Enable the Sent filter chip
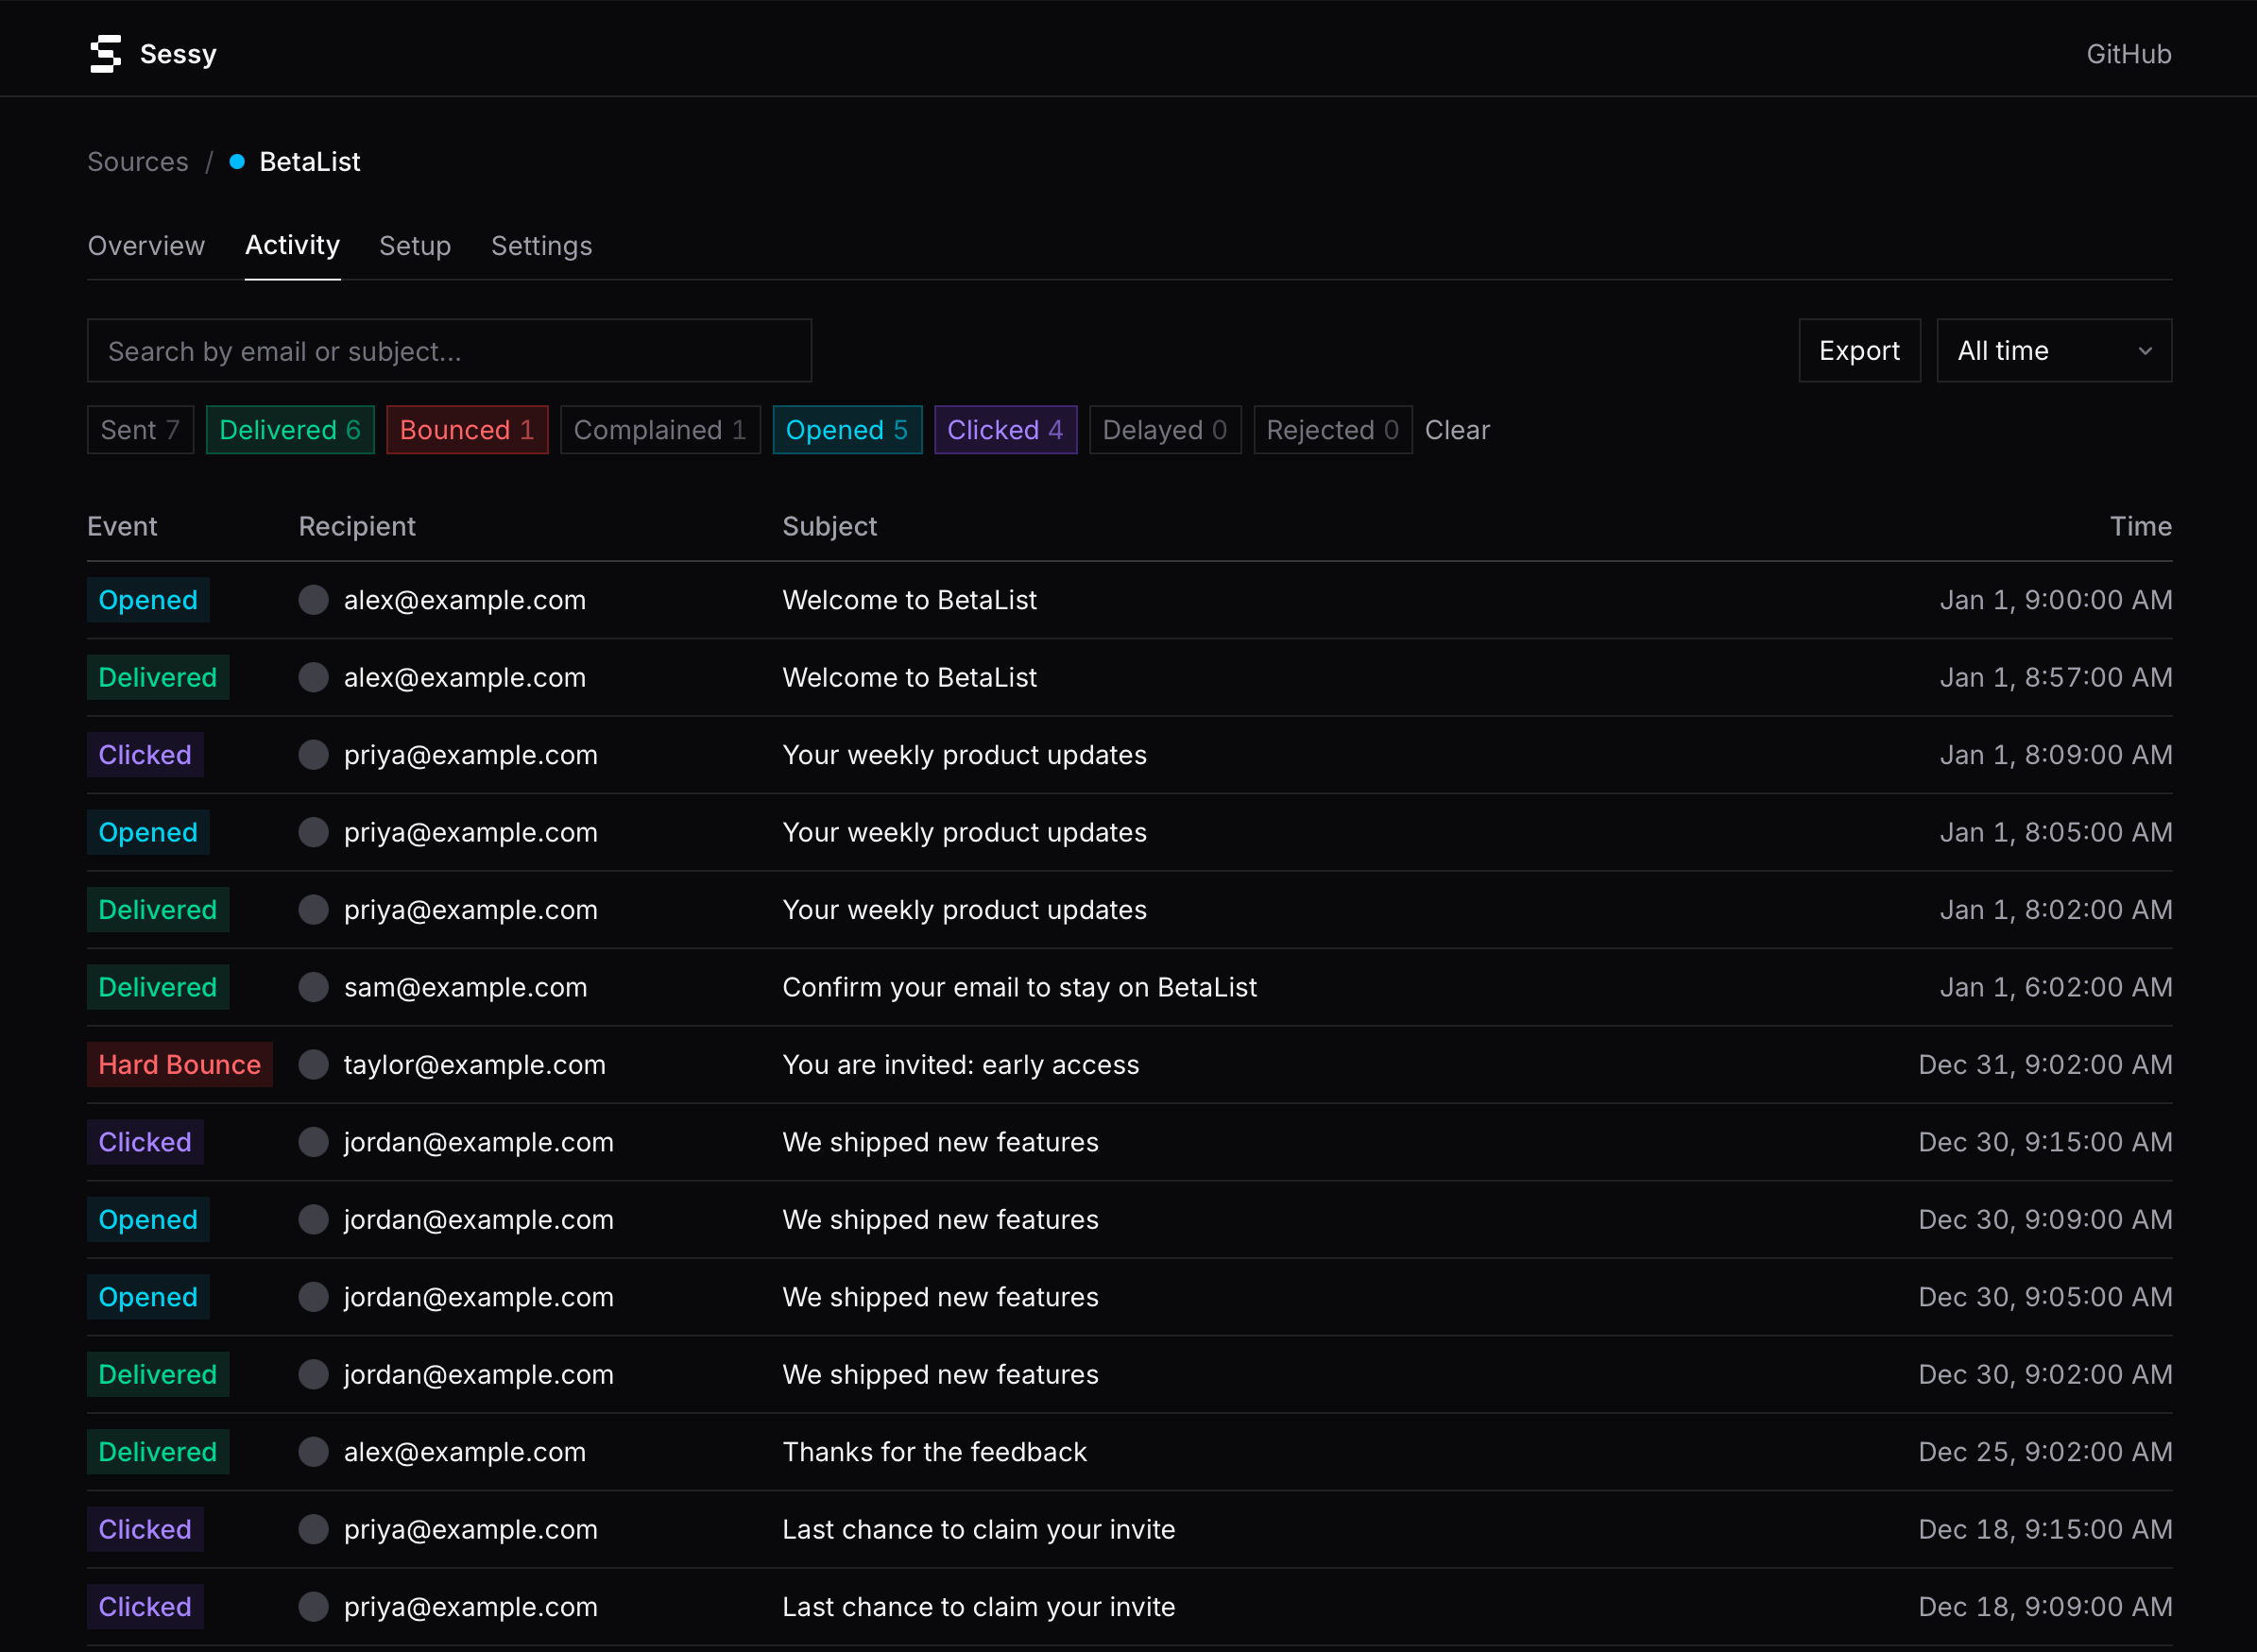 [139, 429]
